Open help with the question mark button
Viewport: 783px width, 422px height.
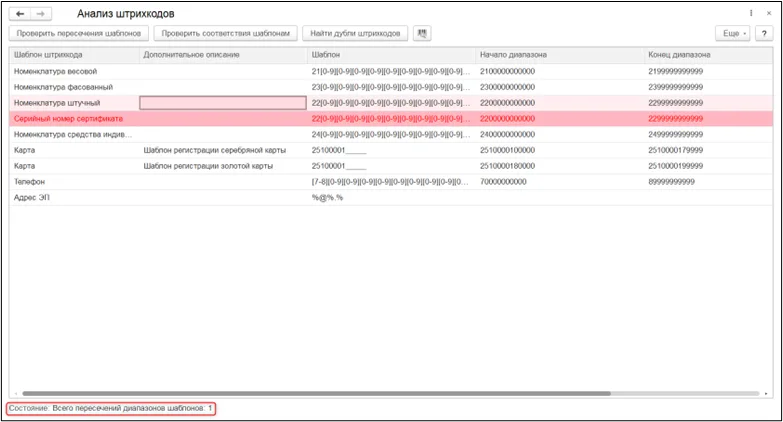point(764,33)
